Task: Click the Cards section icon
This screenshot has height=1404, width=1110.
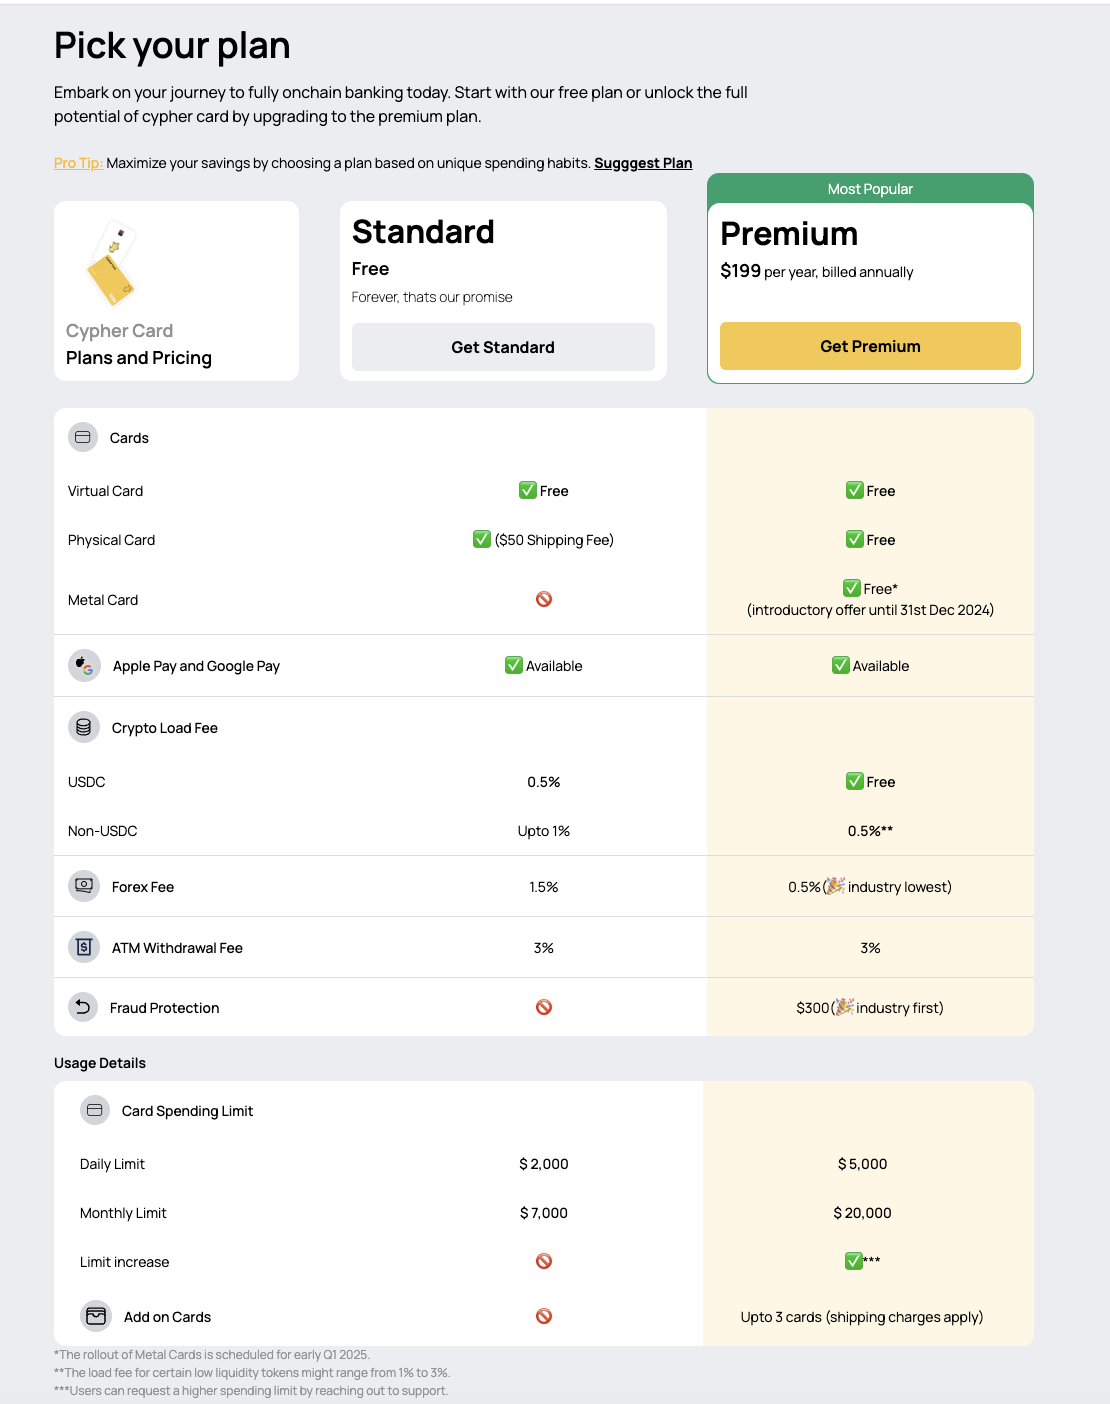Action: (x=83, y=437)
